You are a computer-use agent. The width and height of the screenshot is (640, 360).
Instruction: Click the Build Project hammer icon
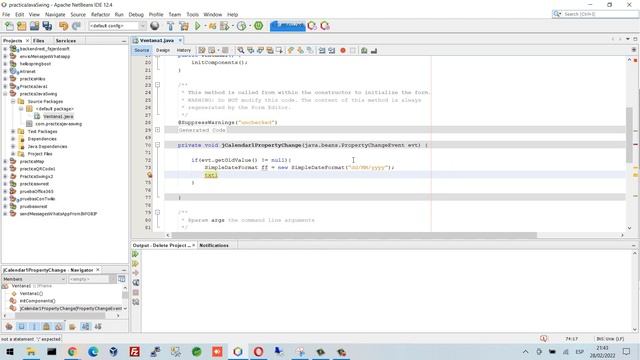[171, 26]
